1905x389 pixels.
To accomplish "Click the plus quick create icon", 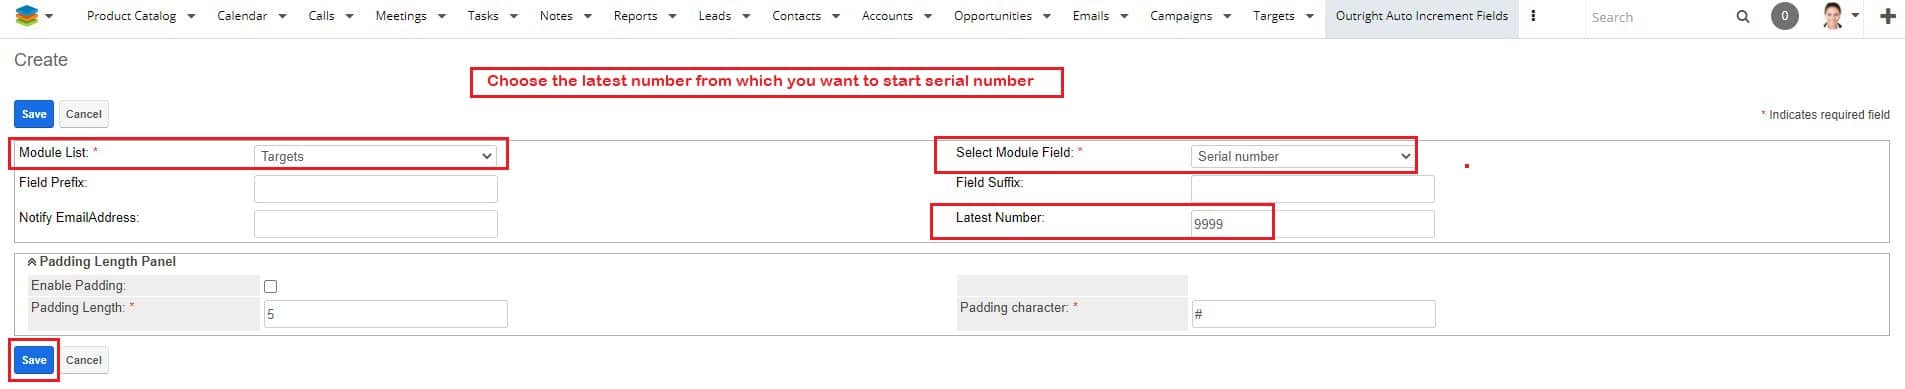I will (1888, 16).
